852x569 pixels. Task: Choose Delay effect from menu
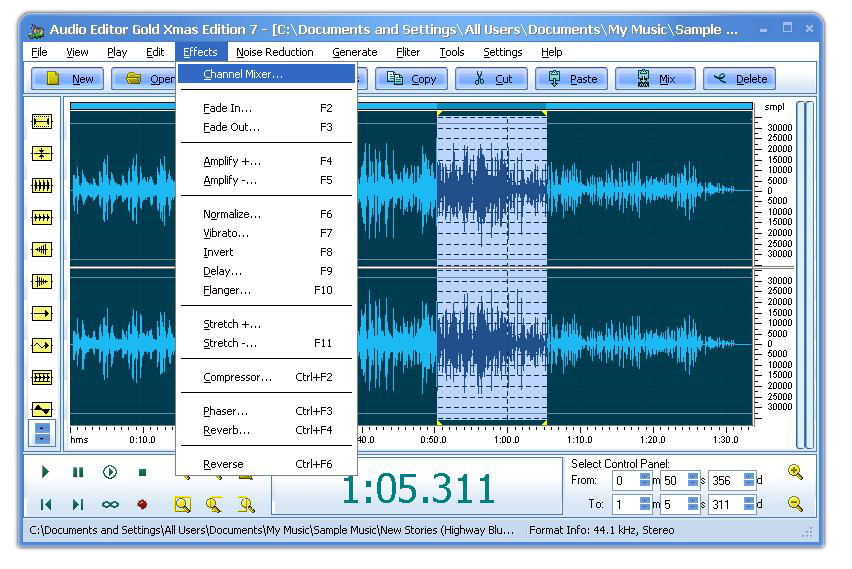267,271
